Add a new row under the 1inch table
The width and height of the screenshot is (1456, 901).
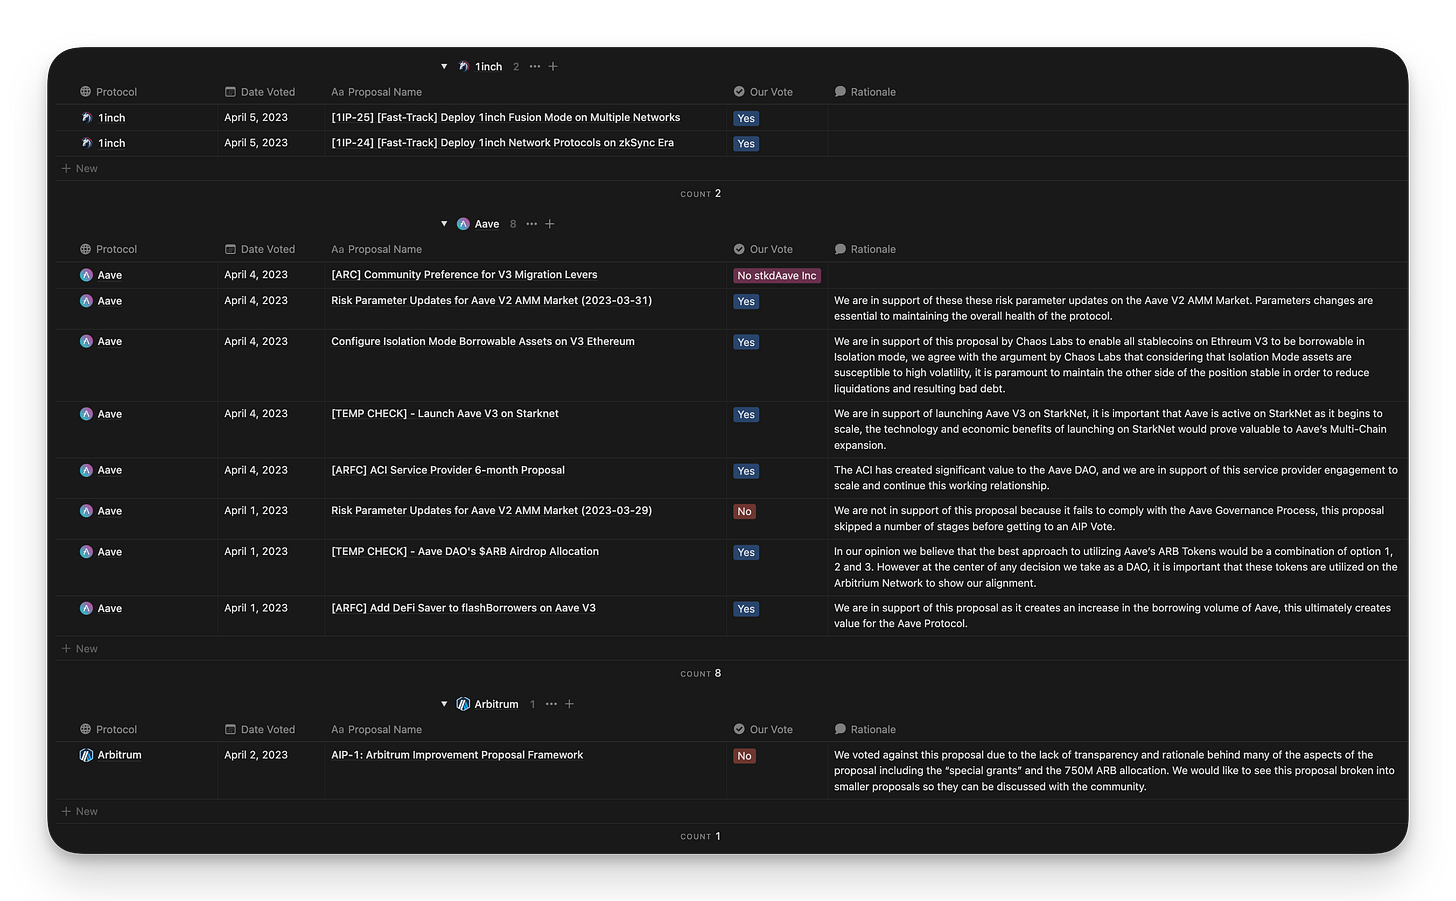point(80,169)
